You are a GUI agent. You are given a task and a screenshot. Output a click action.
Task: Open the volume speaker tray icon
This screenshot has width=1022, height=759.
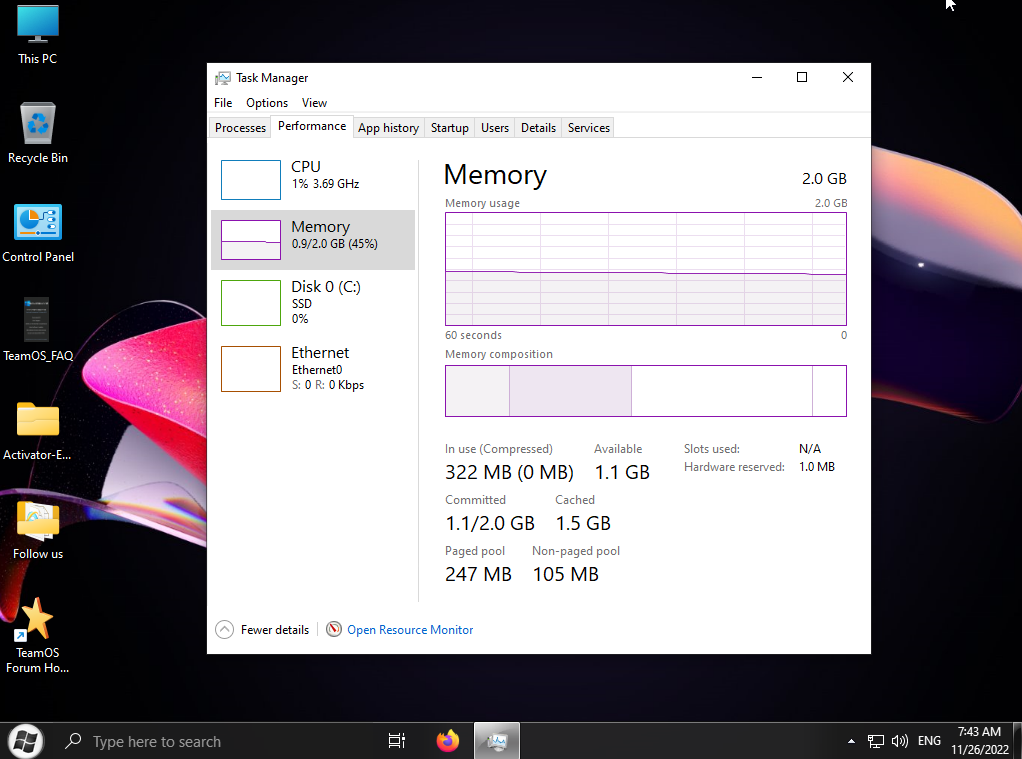click(899, 741)
